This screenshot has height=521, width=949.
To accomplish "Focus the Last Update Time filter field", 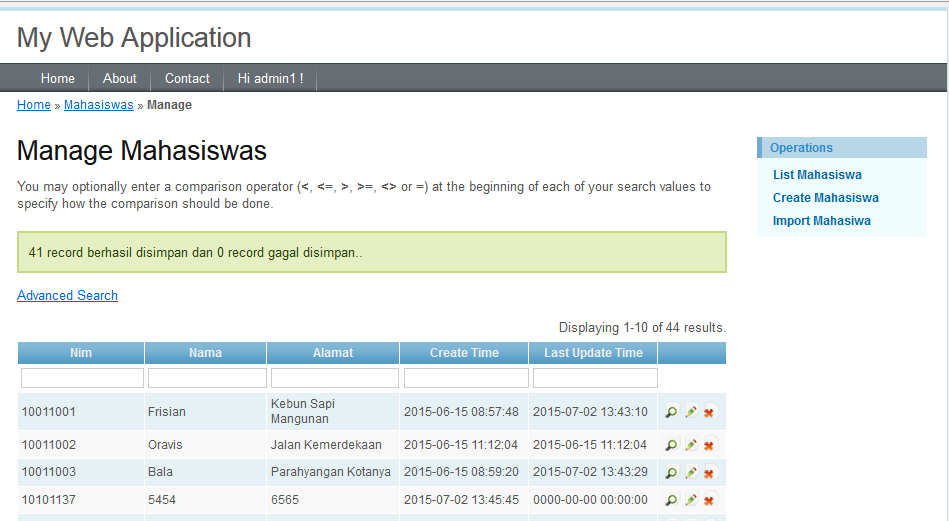I will 595,378.
